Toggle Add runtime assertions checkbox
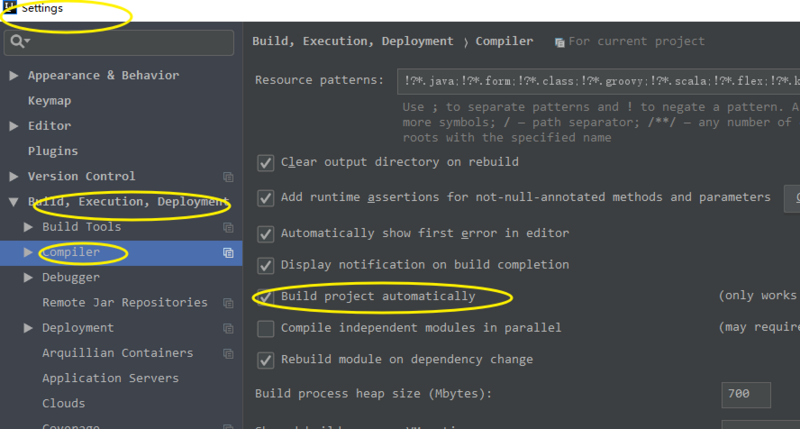The height and width of the screenshot is (429, 800). pyautogui.click(x=265, y=198)
